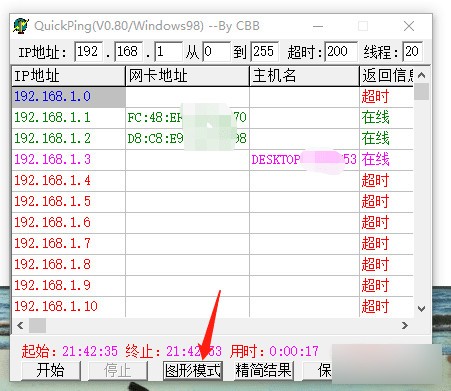
Task: Click the elapsed time 0:00:17
Action: [x=294, y=351]
